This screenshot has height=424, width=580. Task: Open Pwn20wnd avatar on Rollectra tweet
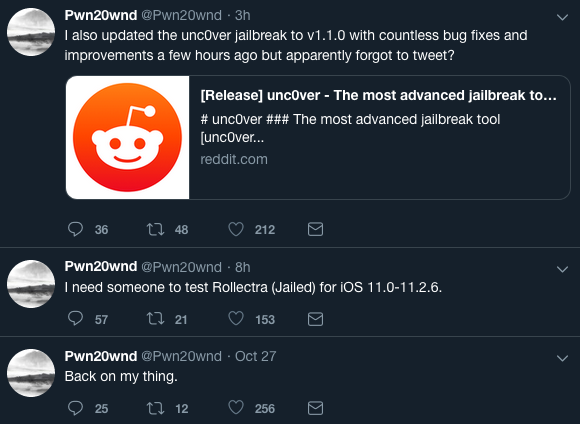(x=31, y=284)
